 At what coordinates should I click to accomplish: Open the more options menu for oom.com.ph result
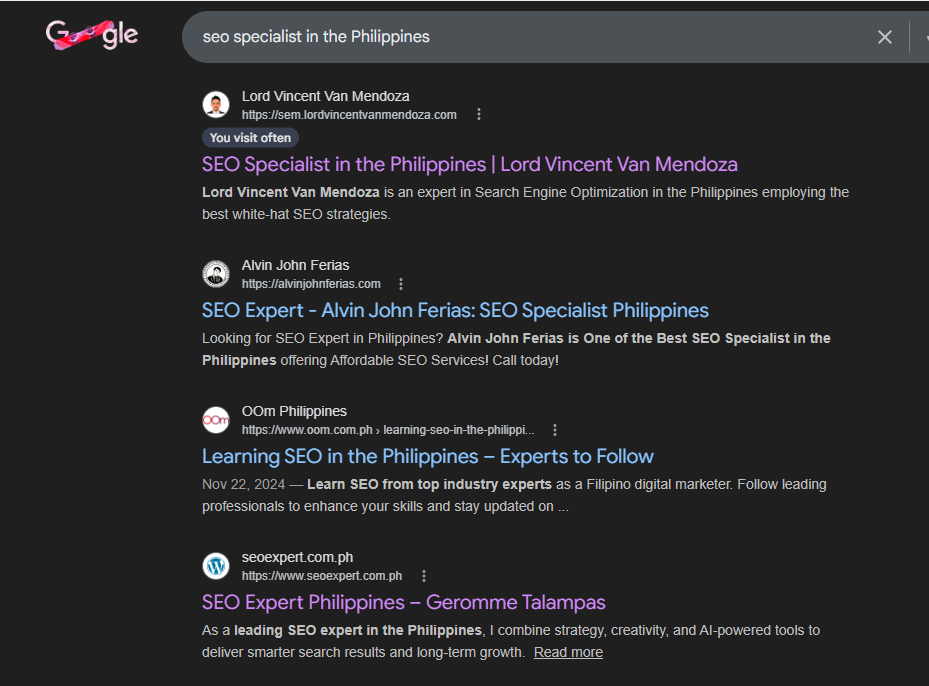pos(556,430)
